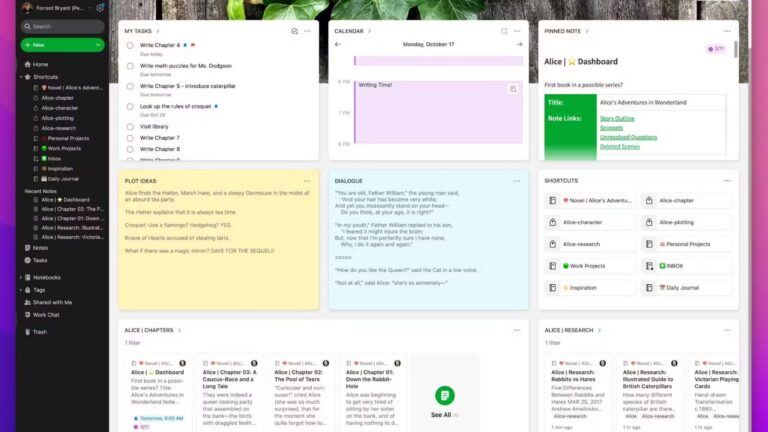Expand Pinned Note header arrow

pyautogui.click(x=587, y=31)
